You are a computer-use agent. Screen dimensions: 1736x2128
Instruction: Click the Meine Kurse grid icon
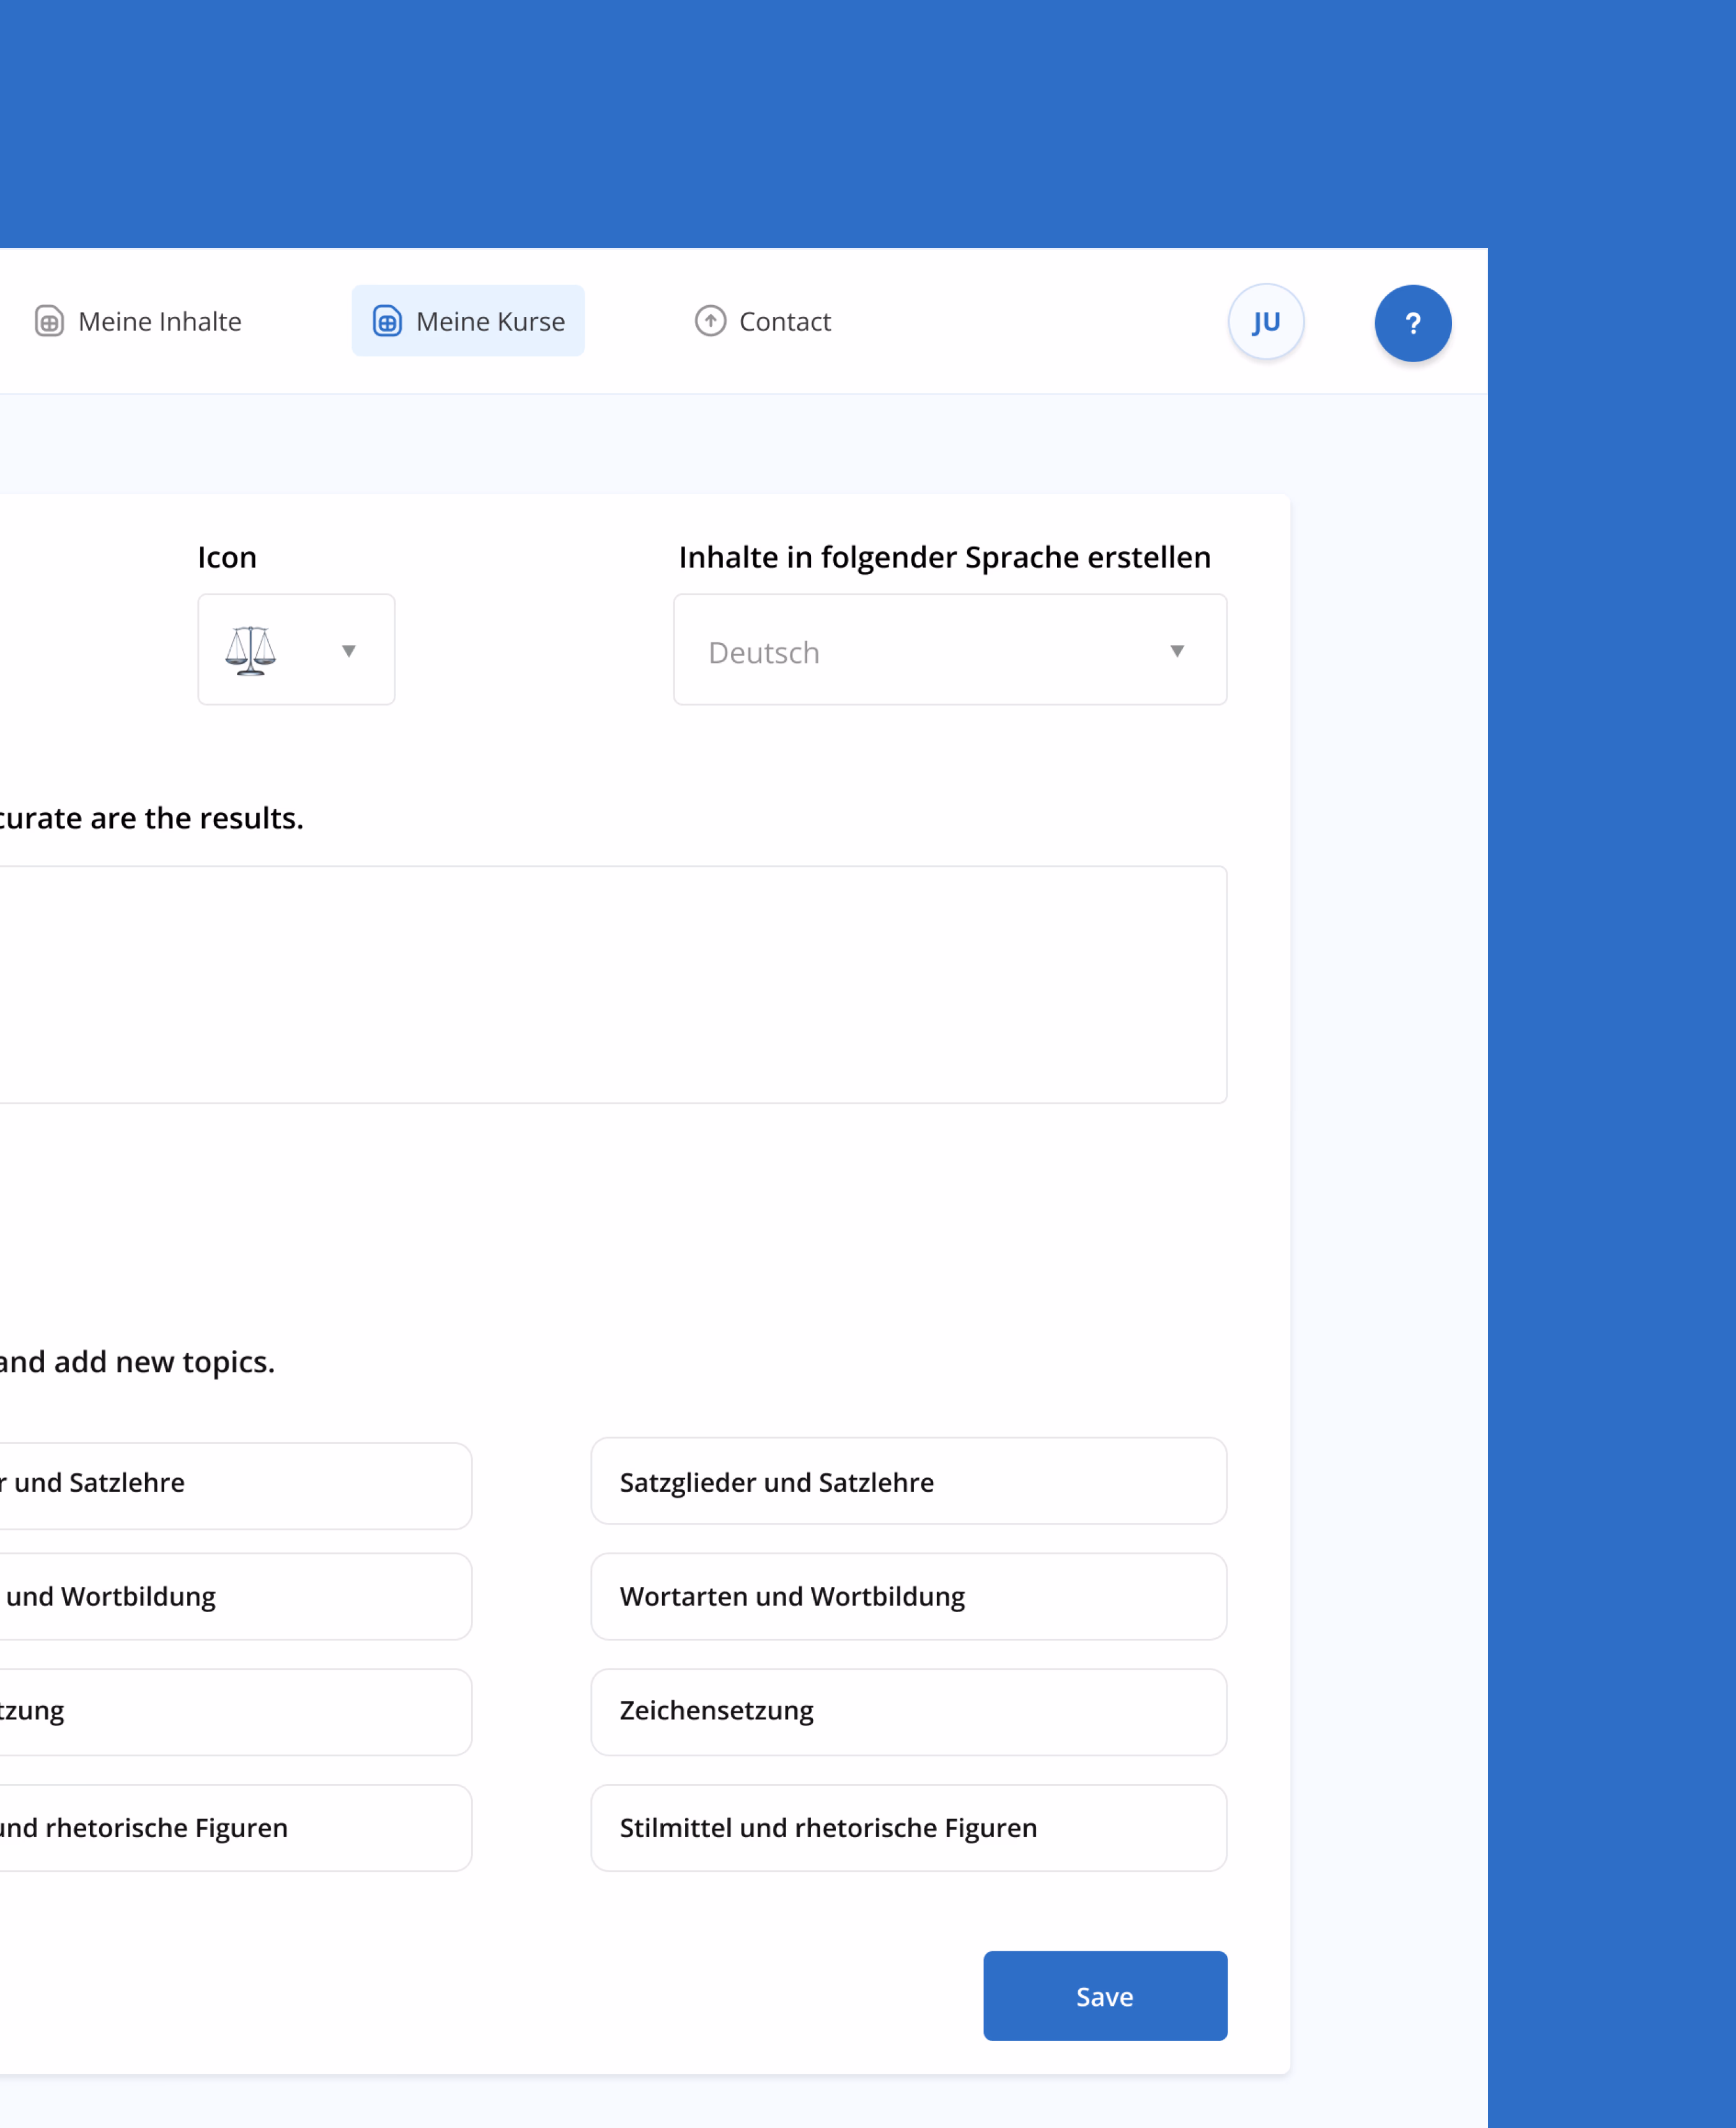coord(387,321)
